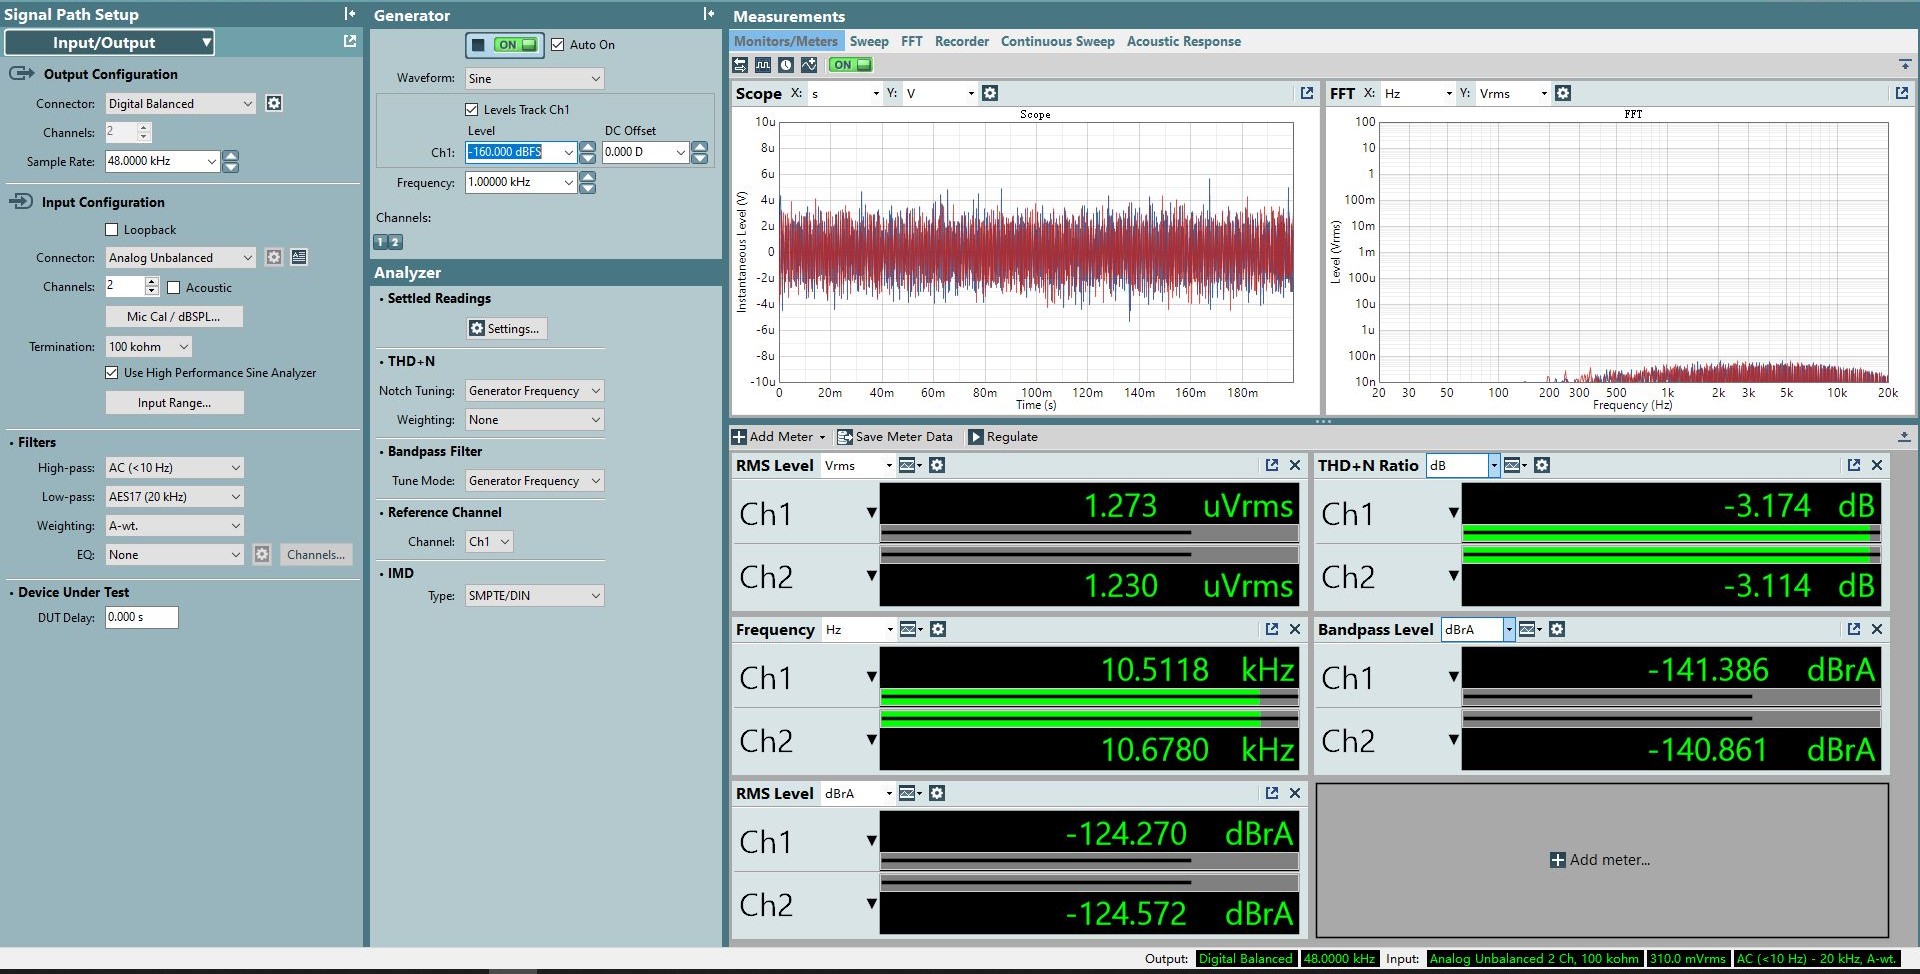Undock the Signal Path Setup panel

[349, 41]
